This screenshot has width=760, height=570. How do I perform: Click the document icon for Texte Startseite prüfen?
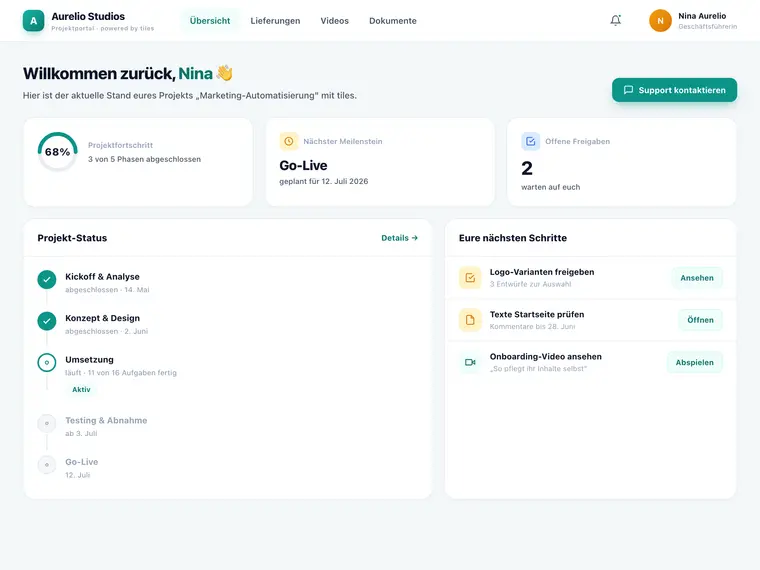(x=470, y=320)
